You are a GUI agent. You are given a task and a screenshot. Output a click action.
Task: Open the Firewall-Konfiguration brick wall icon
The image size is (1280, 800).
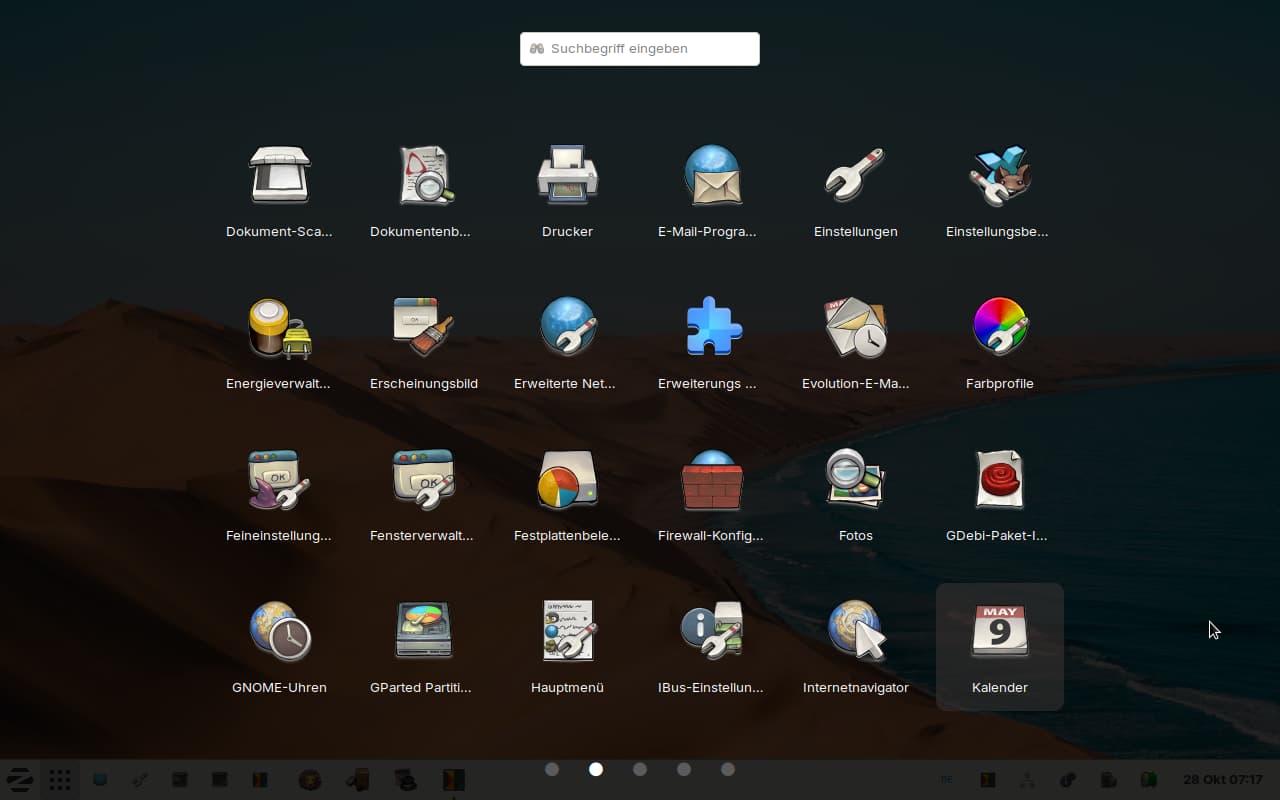(711, 480)
